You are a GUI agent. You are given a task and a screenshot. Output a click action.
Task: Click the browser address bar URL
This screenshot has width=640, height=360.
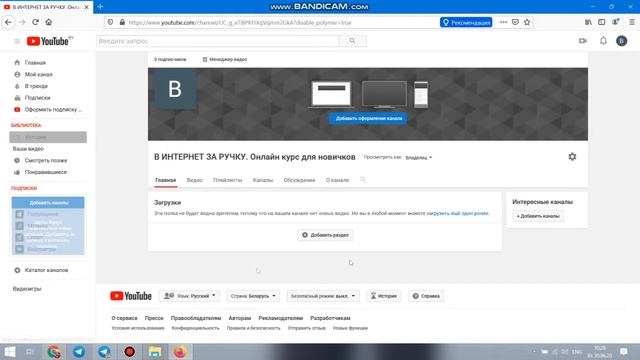pos(240,22)
